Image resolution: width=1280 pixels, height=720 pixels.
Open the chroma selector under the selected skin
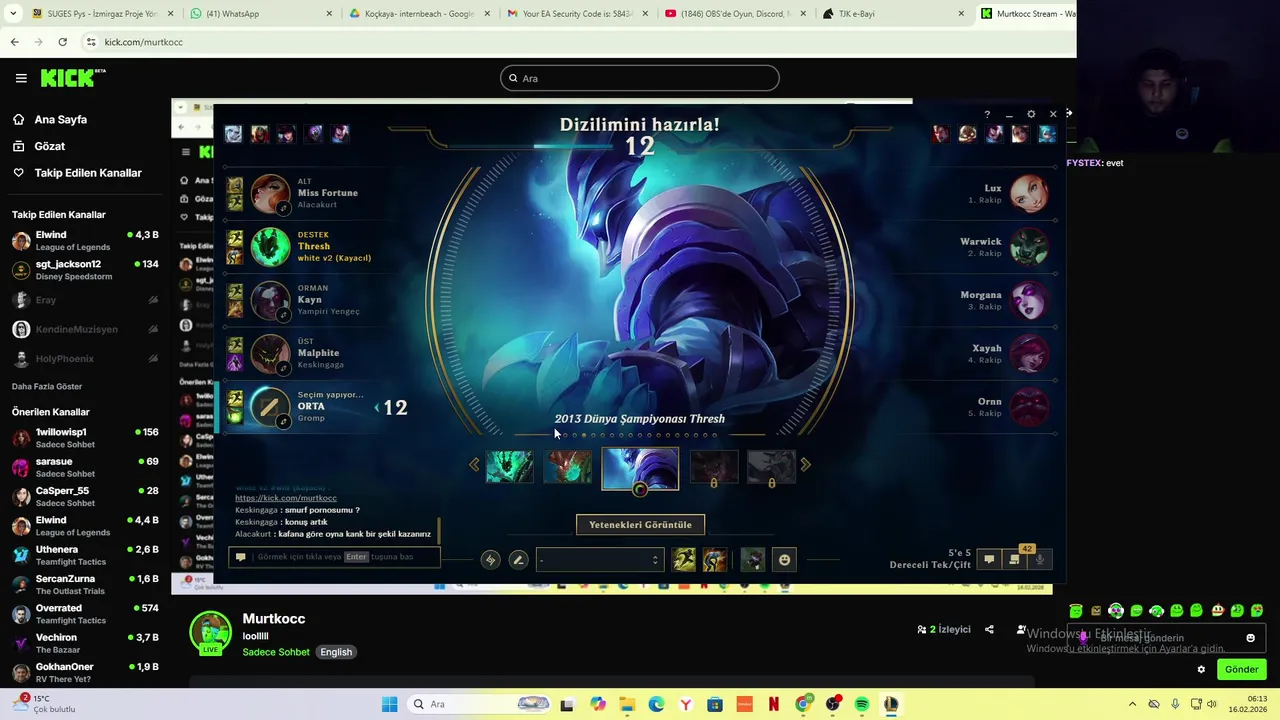[640, 489]
